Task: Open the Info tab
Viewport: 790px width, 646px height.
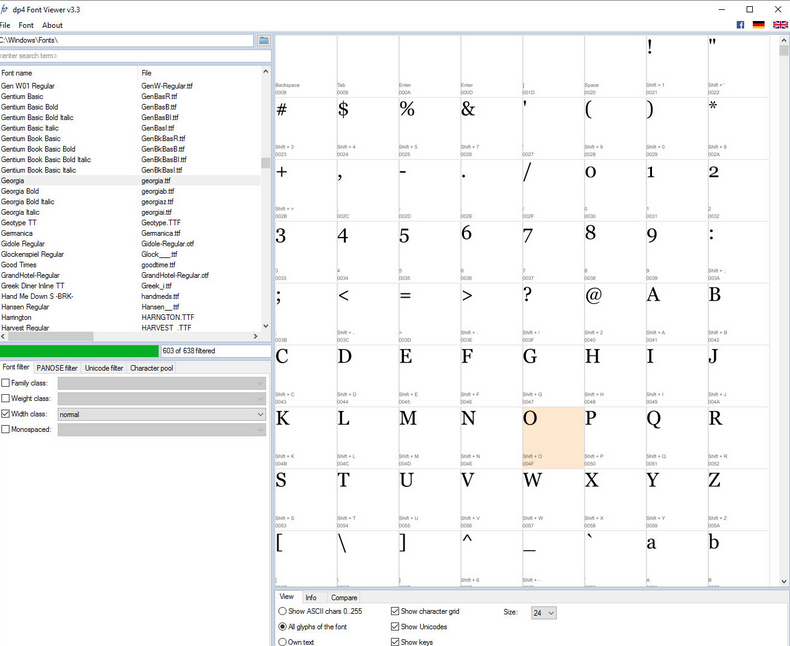Action: click(311, 597)
